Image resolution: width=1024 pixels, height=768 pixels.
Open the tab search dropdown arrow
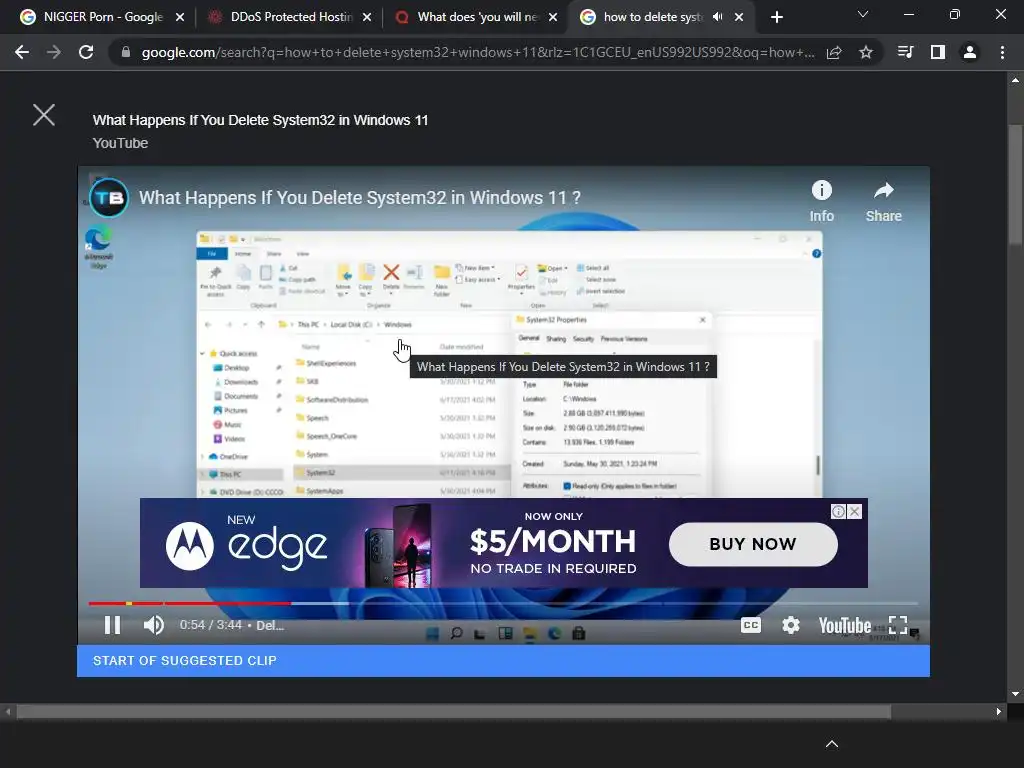863,14
